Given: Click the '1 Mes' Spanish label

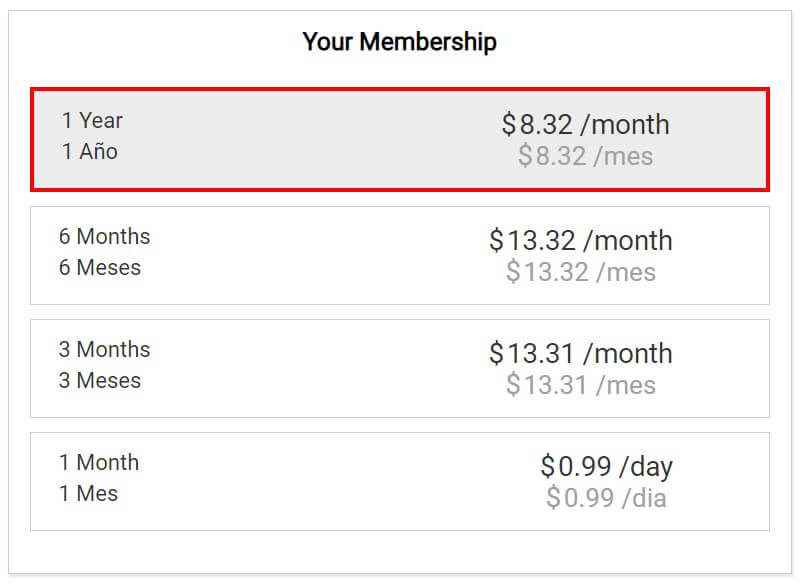Looking at the screenshot, I should tap(89, 494).
